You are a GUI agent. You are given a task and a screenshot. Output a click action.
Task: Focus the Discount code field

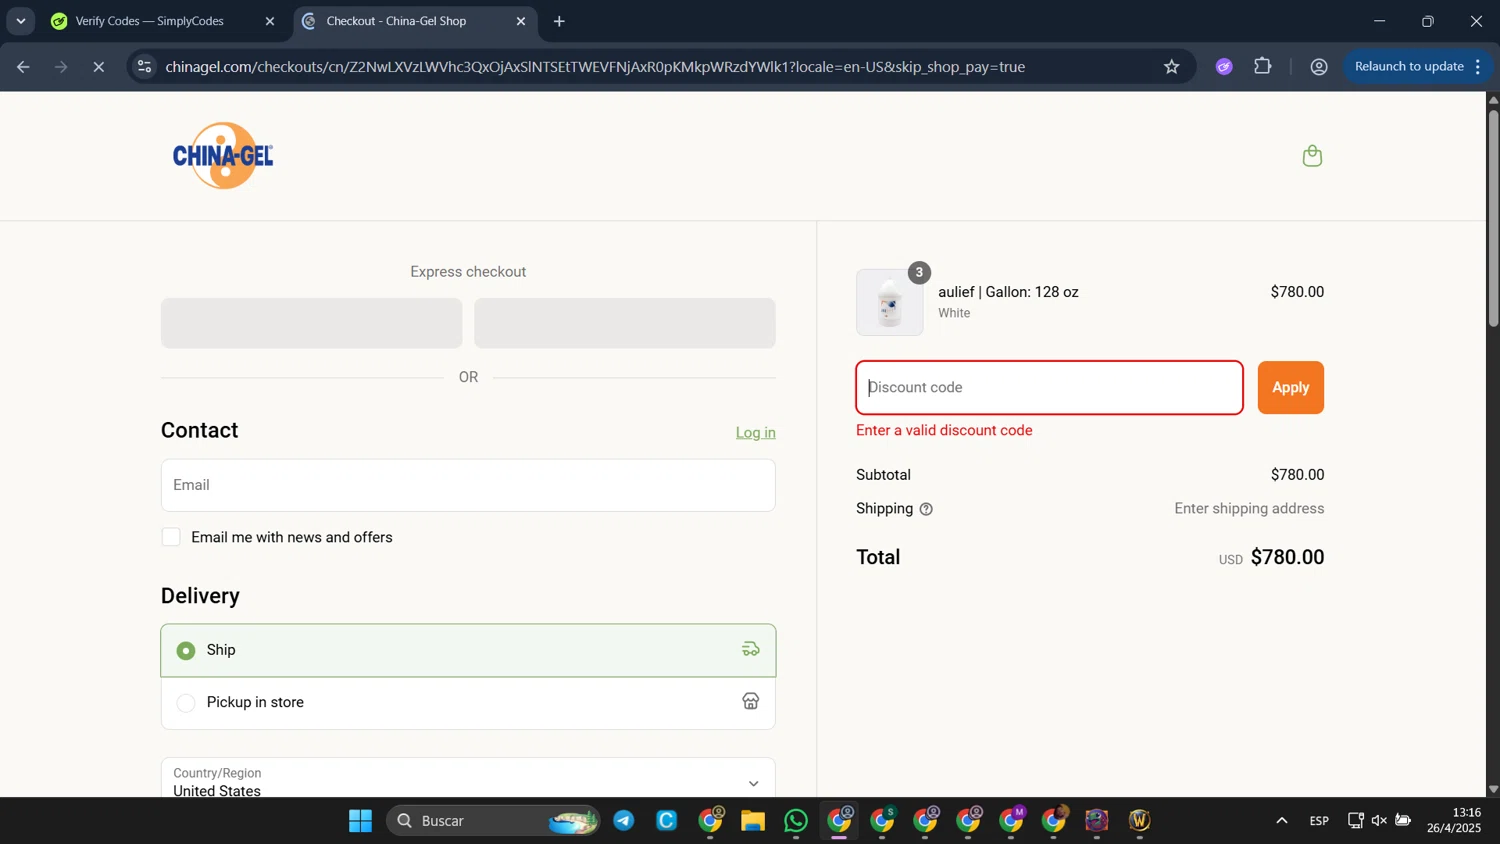point(1049,388)
